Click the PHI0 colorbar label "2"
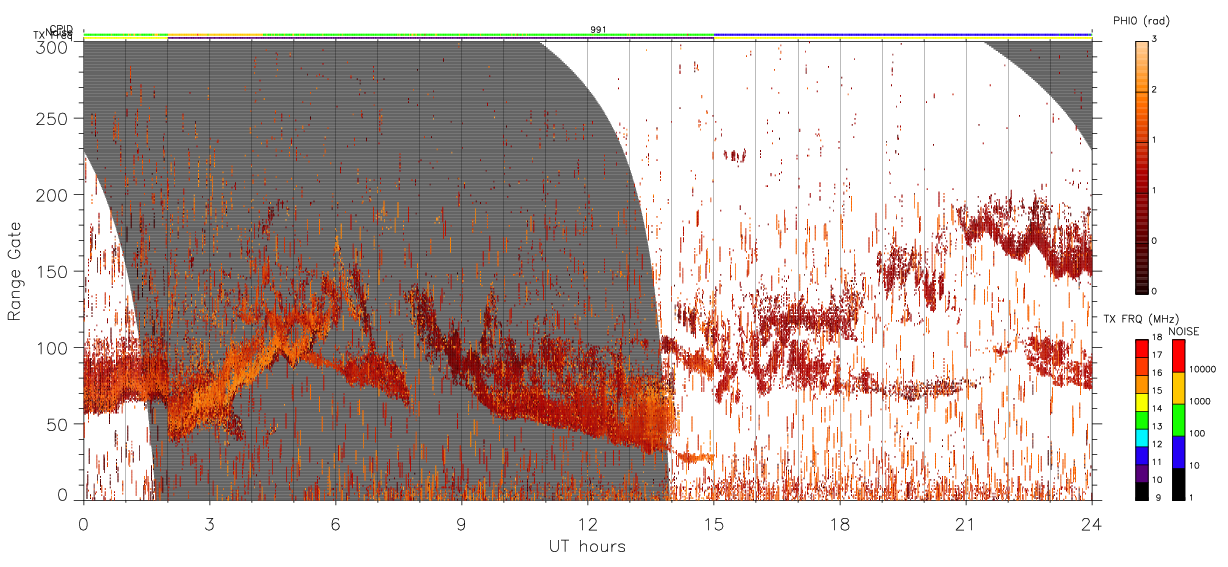 [x=1154, y=90]
